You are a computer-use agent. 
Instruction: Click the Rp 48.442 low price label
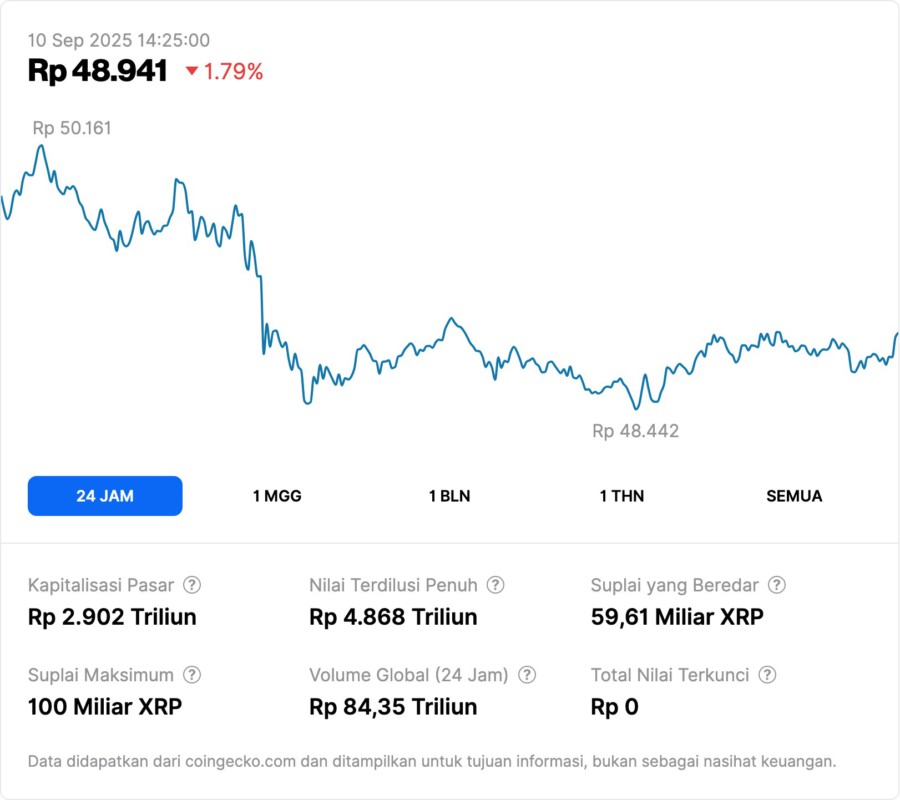coord(635,431)
